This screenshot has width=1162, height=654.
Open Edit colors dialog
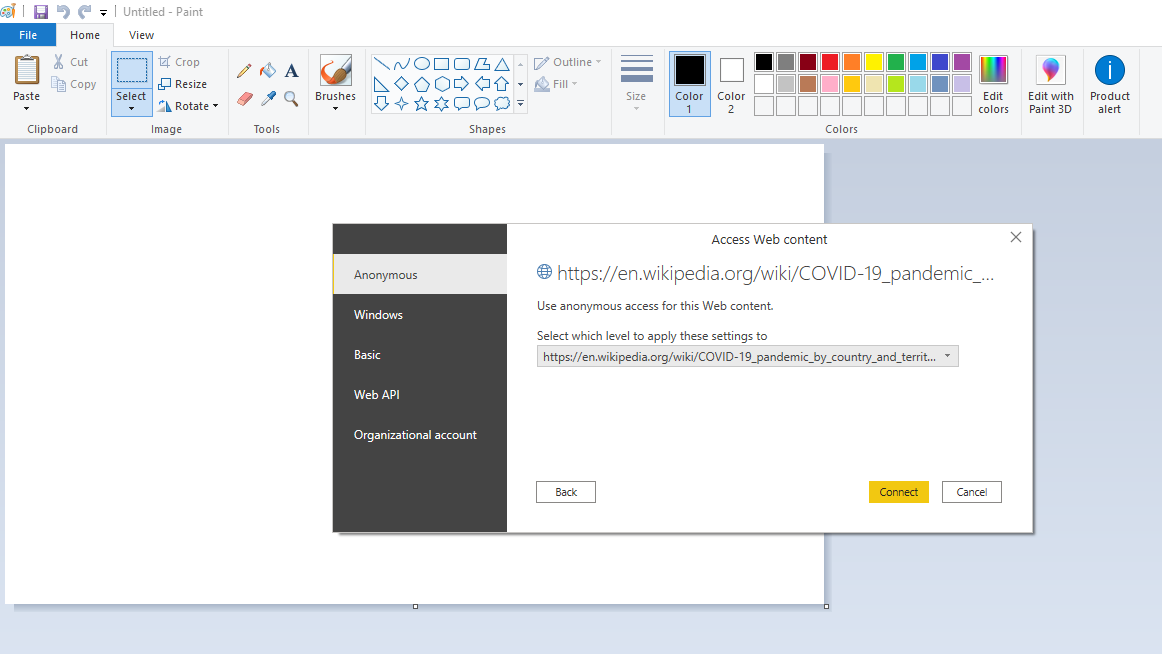pos(993,85)
